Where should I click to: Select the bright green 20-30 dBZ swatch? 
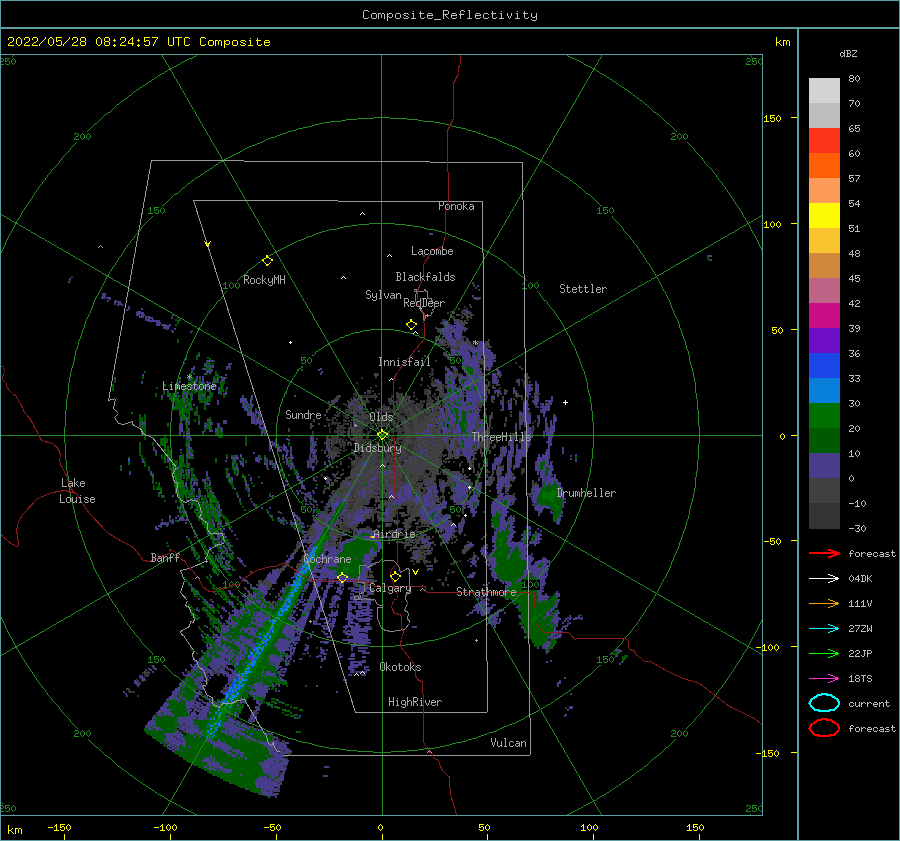(x=824, y=416)
